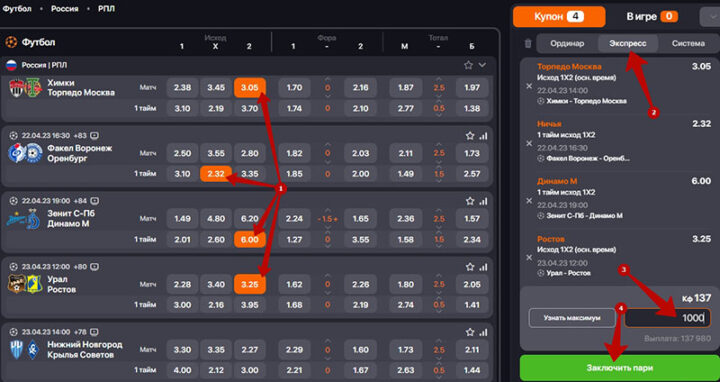Favorite the Нижний Новгород - Крылья Советов match
The width and height of the screenshot is (720, 382).
tap(470, 332)
